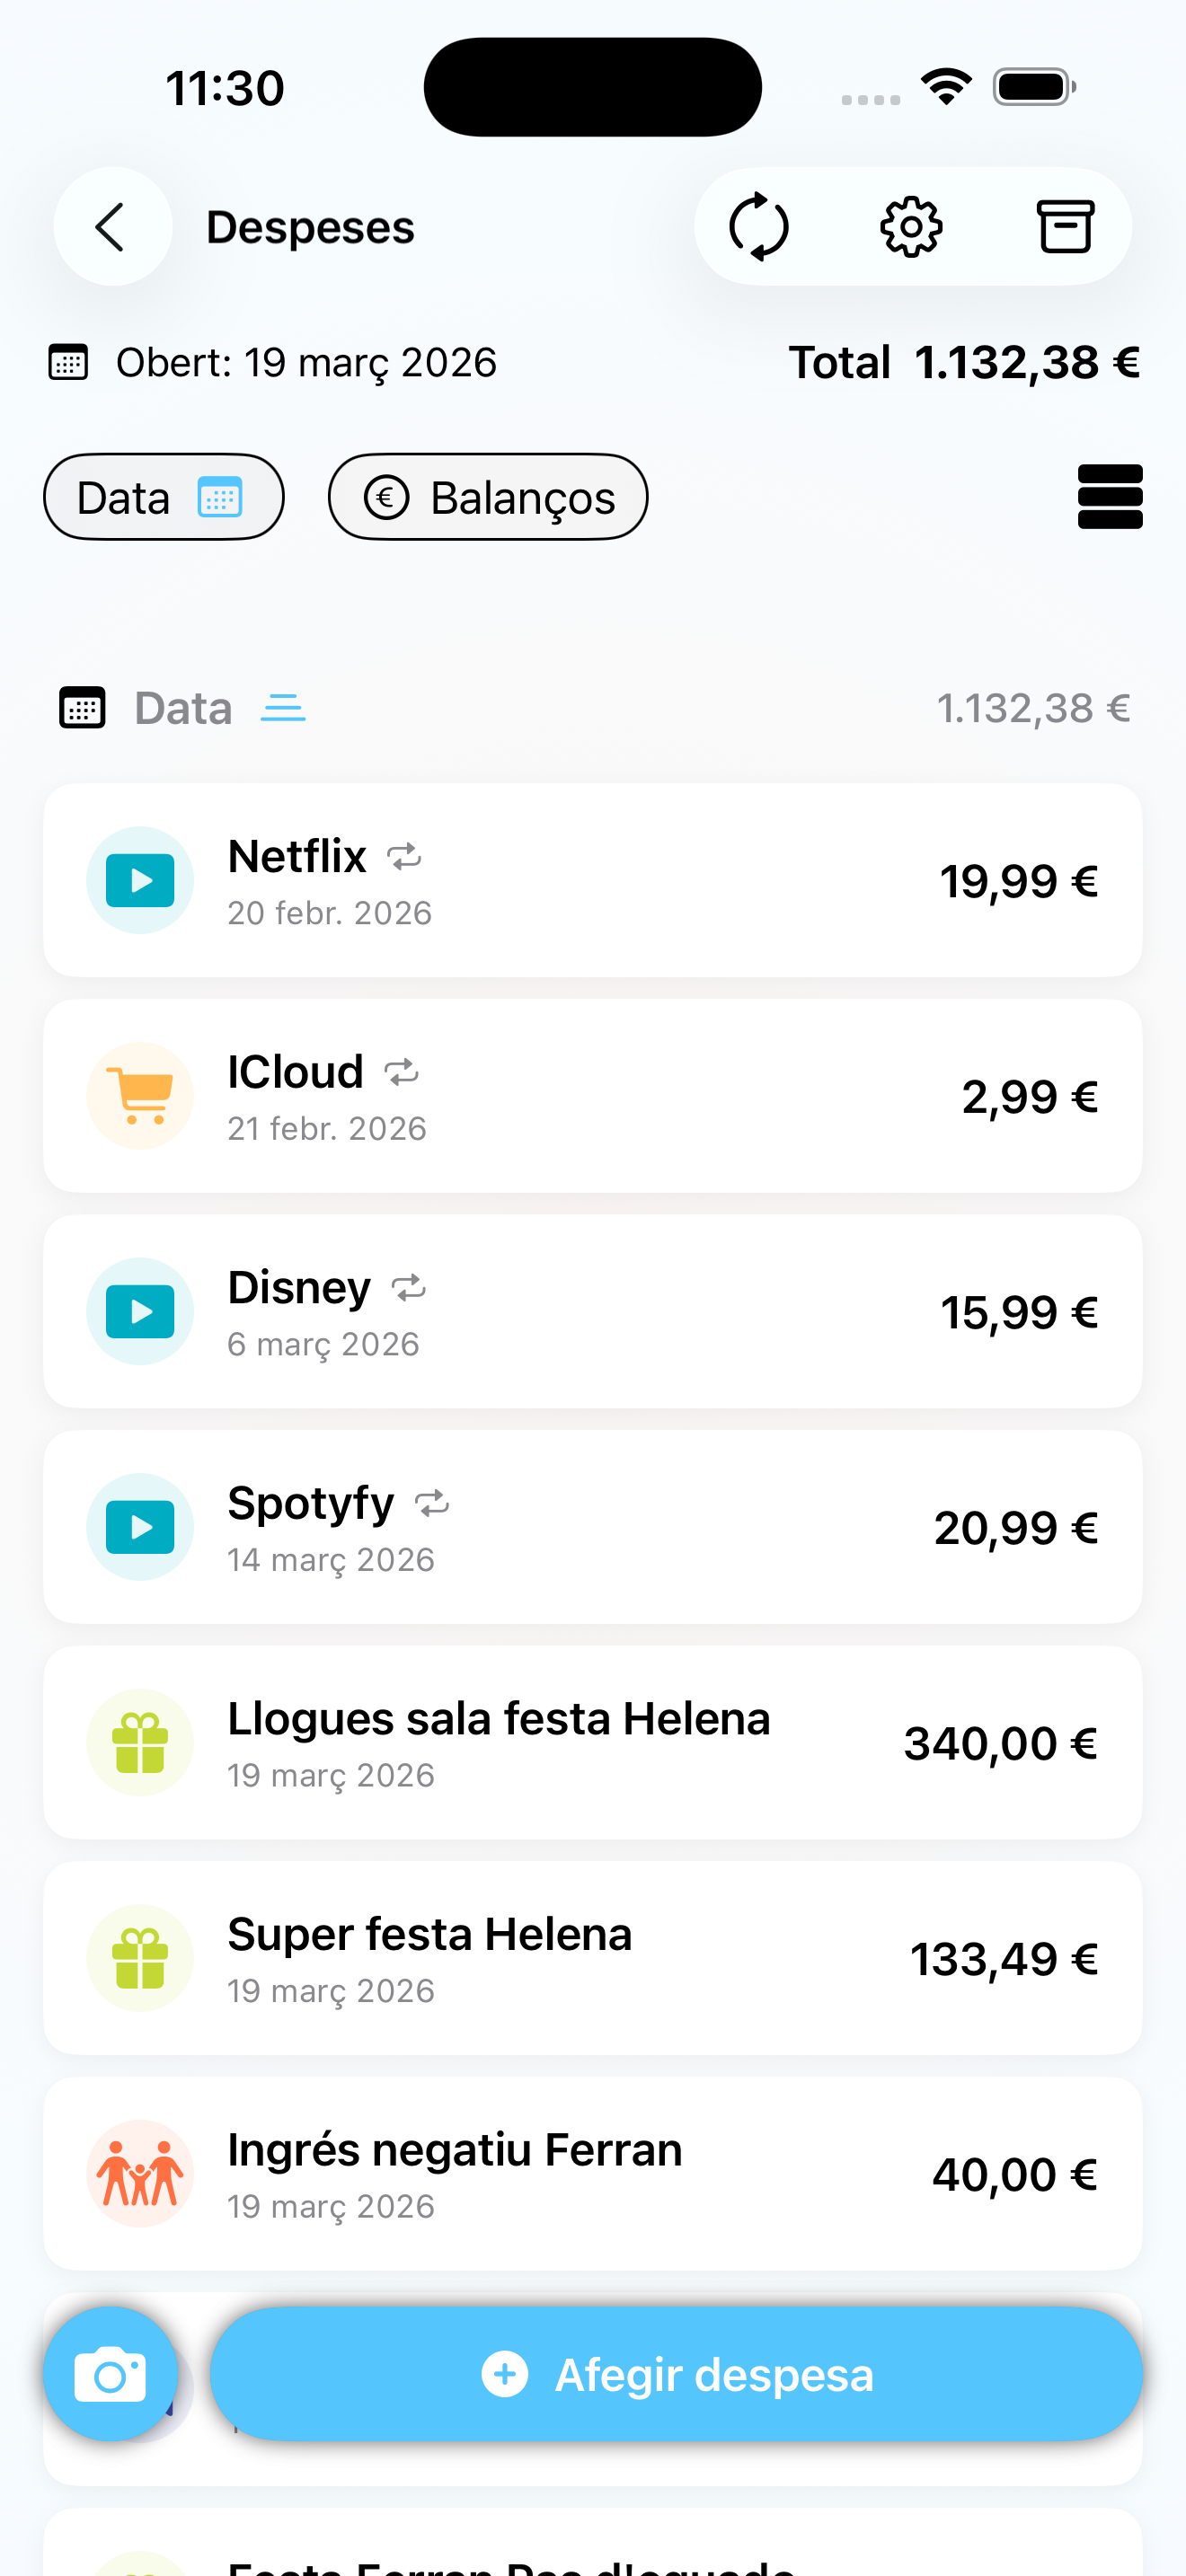Screen dimensions: 1186x2576
Task: Tap the back arrow button
Action: 112,227
